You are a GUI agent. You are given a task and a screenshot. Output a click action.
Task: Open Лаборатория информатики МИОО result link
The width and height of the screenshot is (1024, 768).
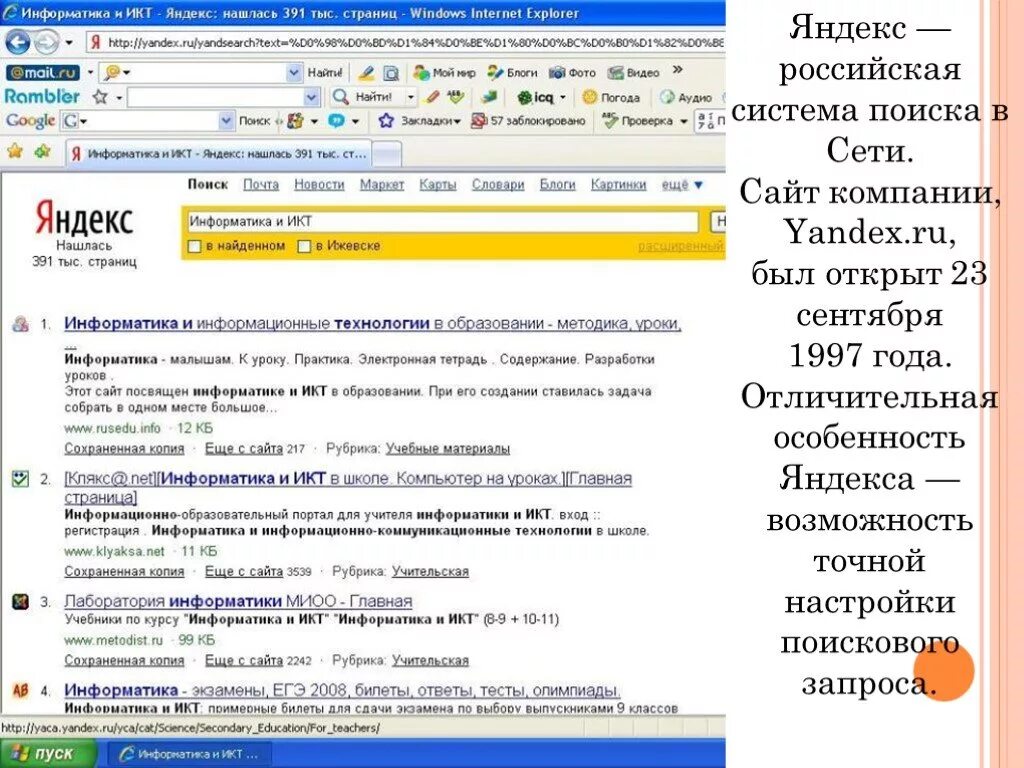click(238, 601)
